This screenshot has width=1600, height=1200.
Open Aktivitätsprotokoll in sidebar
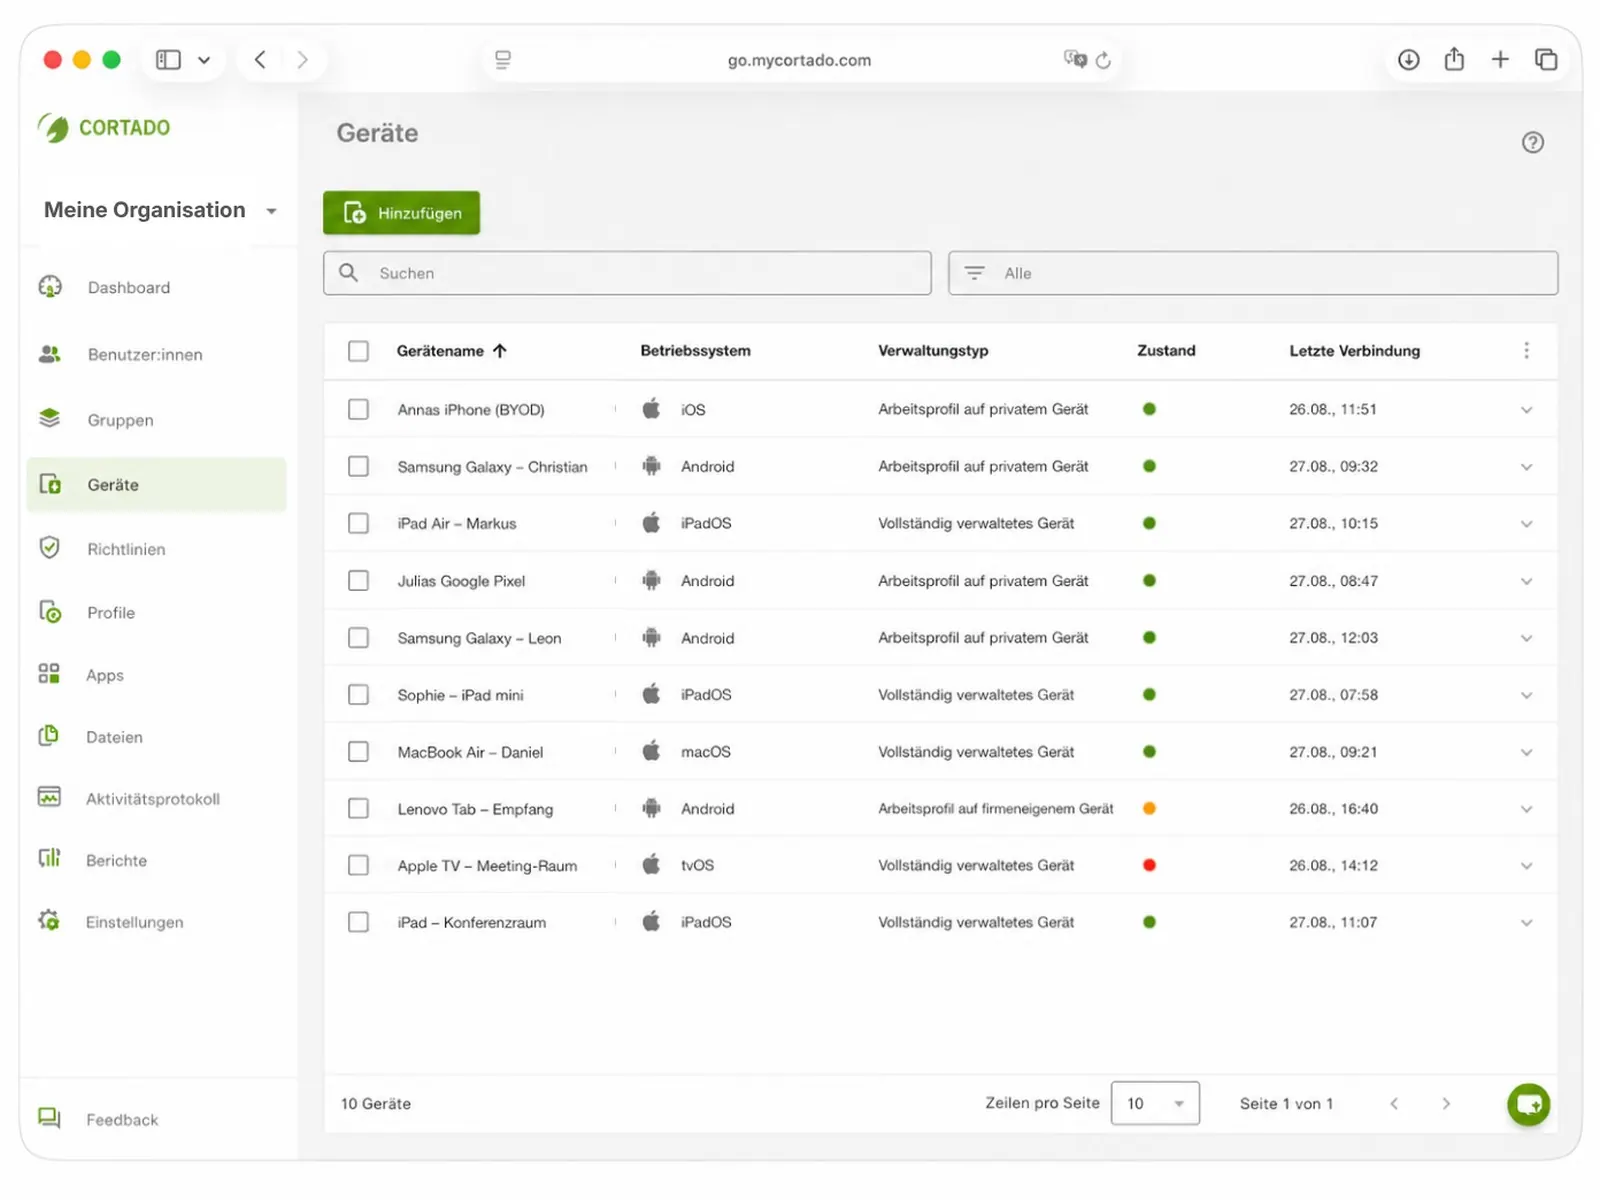point(156,798)
